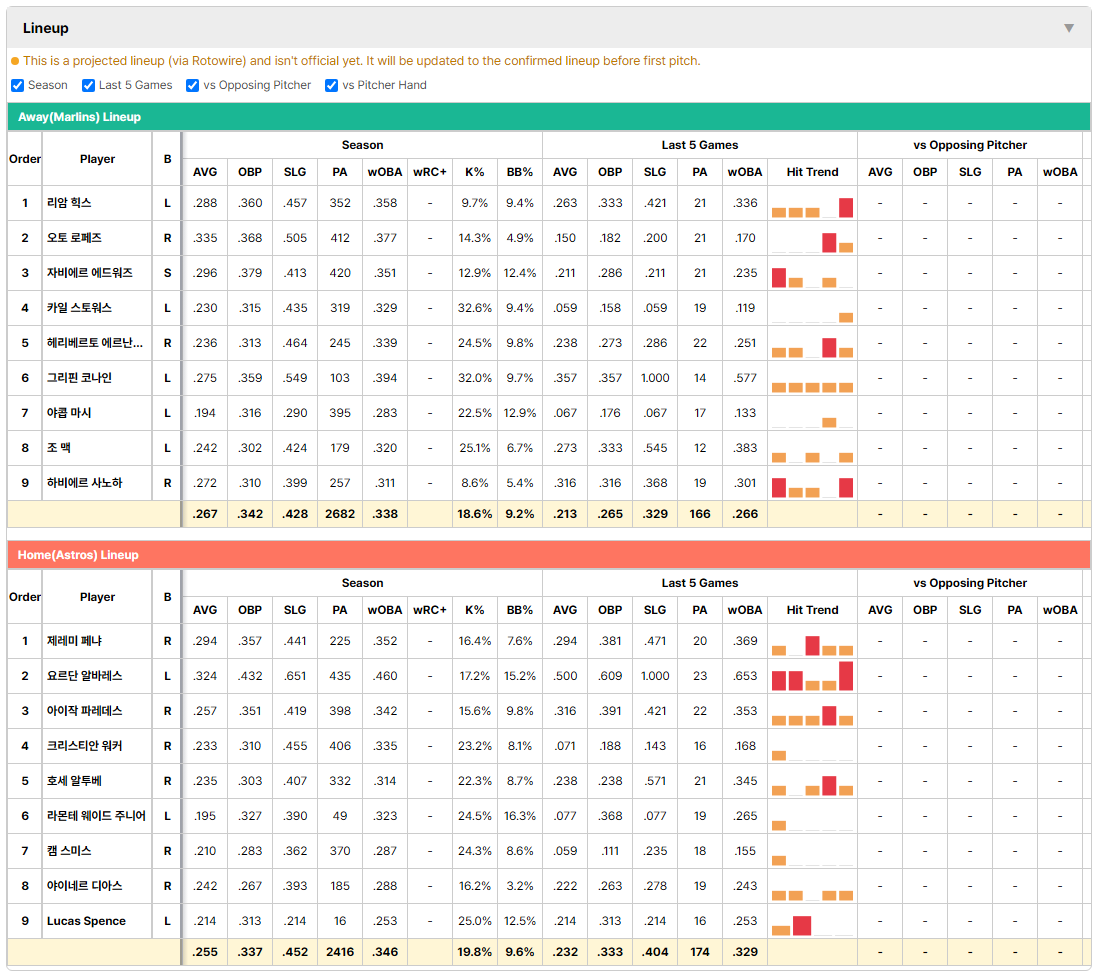View 요르단 알바레스 hit trend chart
Viewport: 1098px width, 977px height.
pos(812,676)
